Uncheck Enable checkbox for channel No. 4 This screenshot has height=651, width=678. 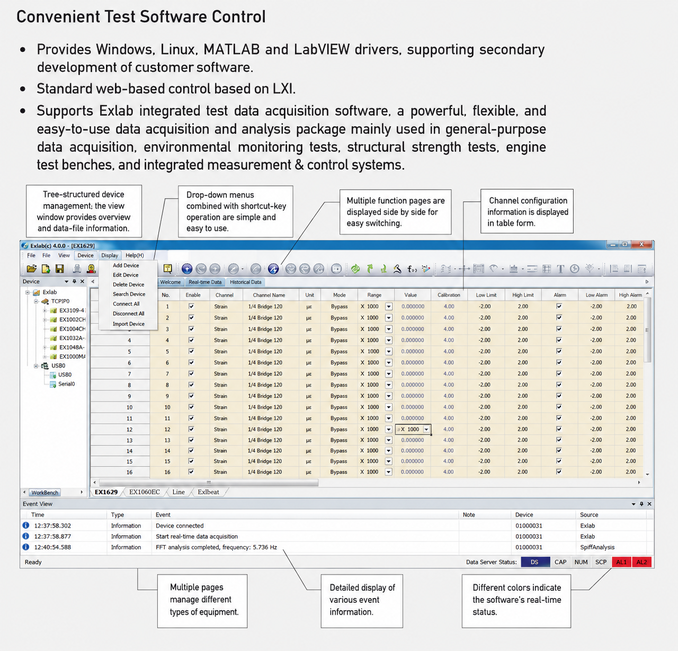coord(191,340)
